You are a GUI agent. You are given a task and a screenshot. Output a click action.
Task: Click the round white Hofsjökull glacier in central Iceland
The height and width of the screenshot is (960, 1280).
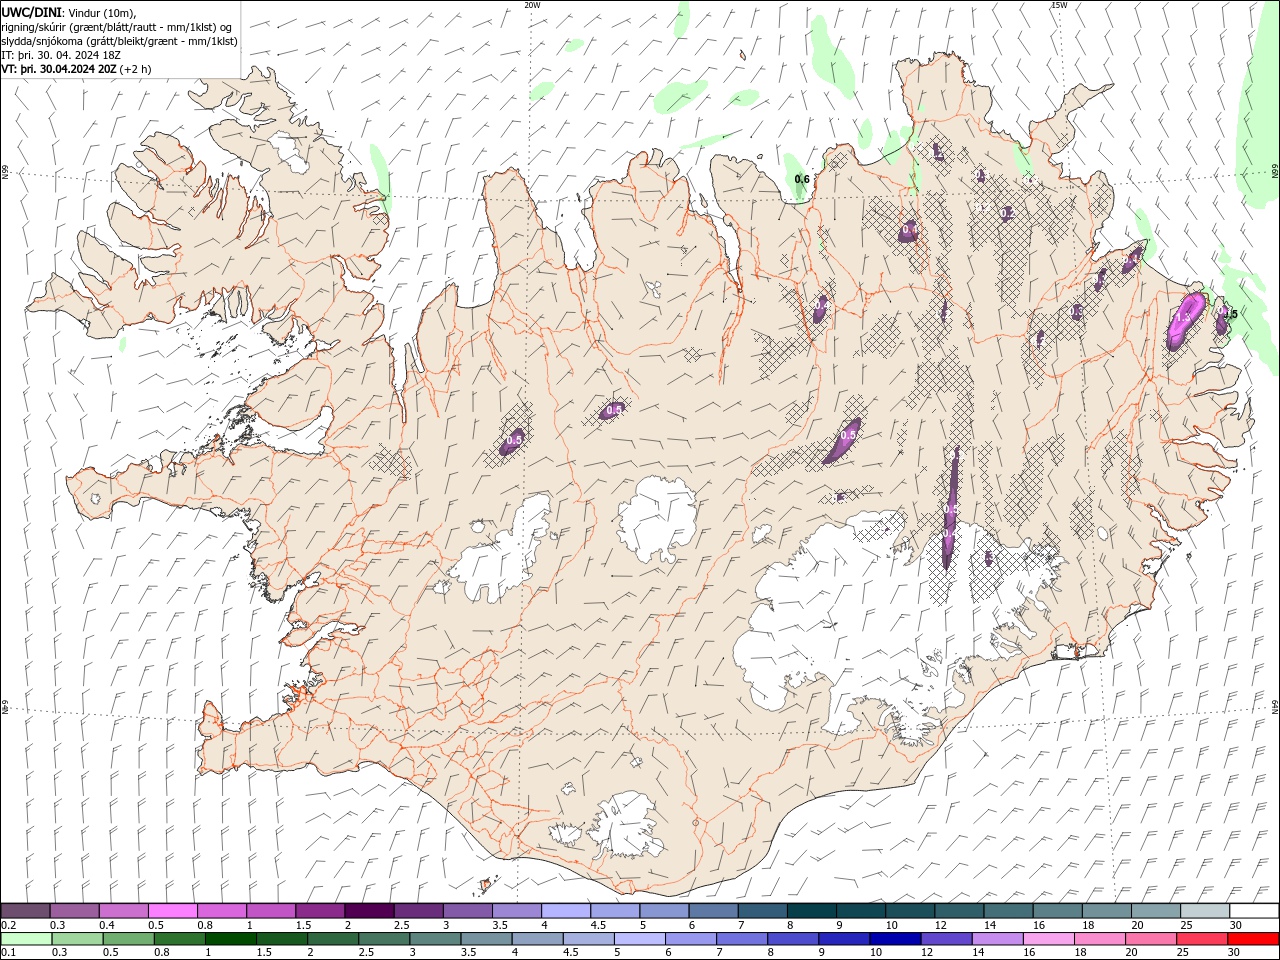click(657, 519)
